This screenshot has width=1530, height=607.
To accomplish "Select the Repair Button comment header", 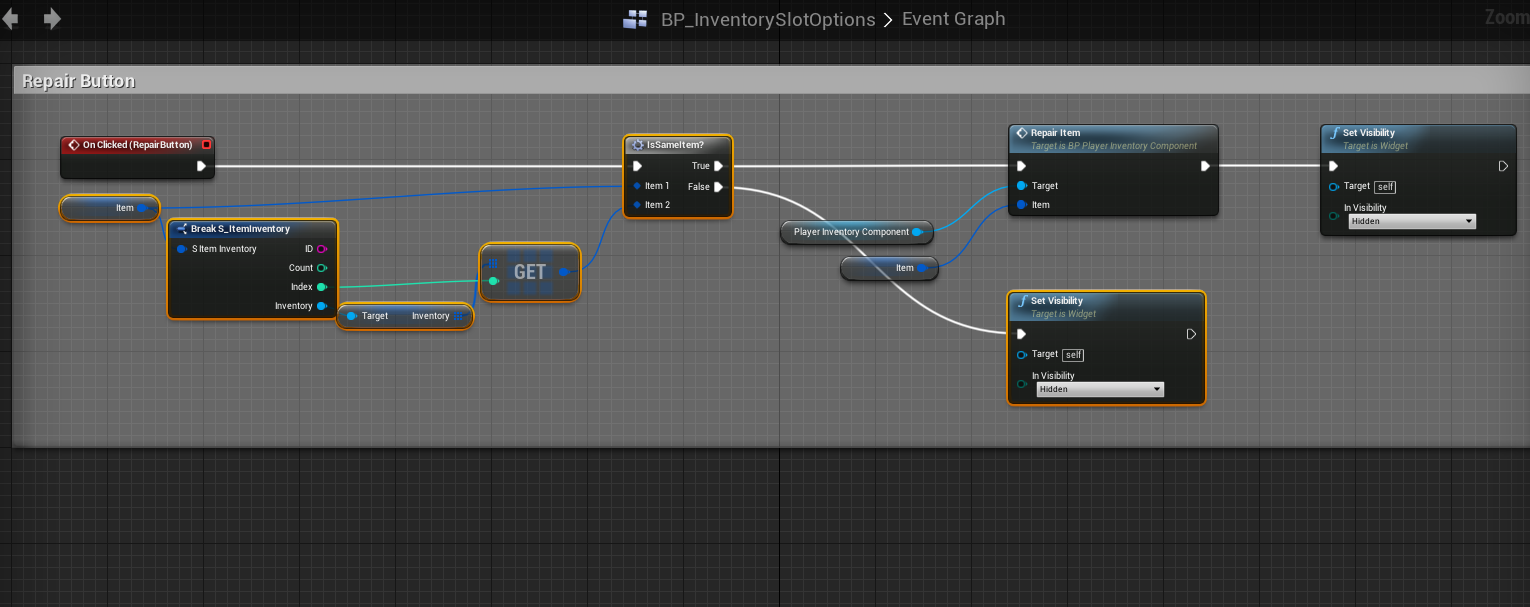I will coord(79,81).
